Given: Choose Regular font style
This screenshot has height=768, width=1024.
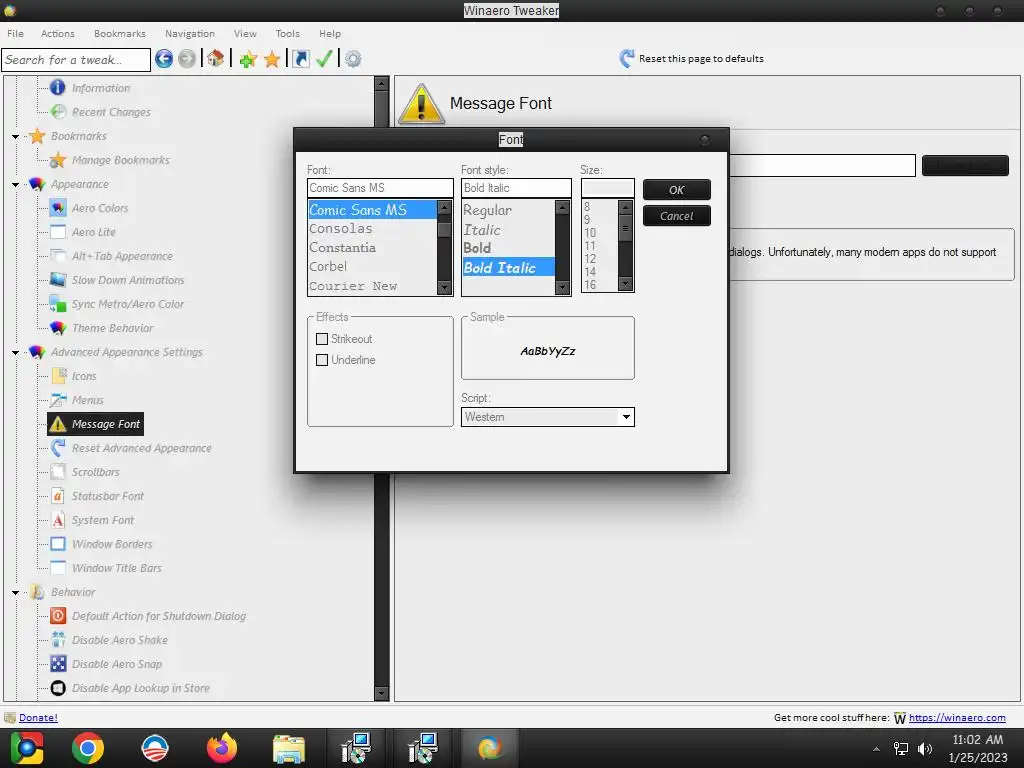Looking at the screenshot, I should 508,210.
